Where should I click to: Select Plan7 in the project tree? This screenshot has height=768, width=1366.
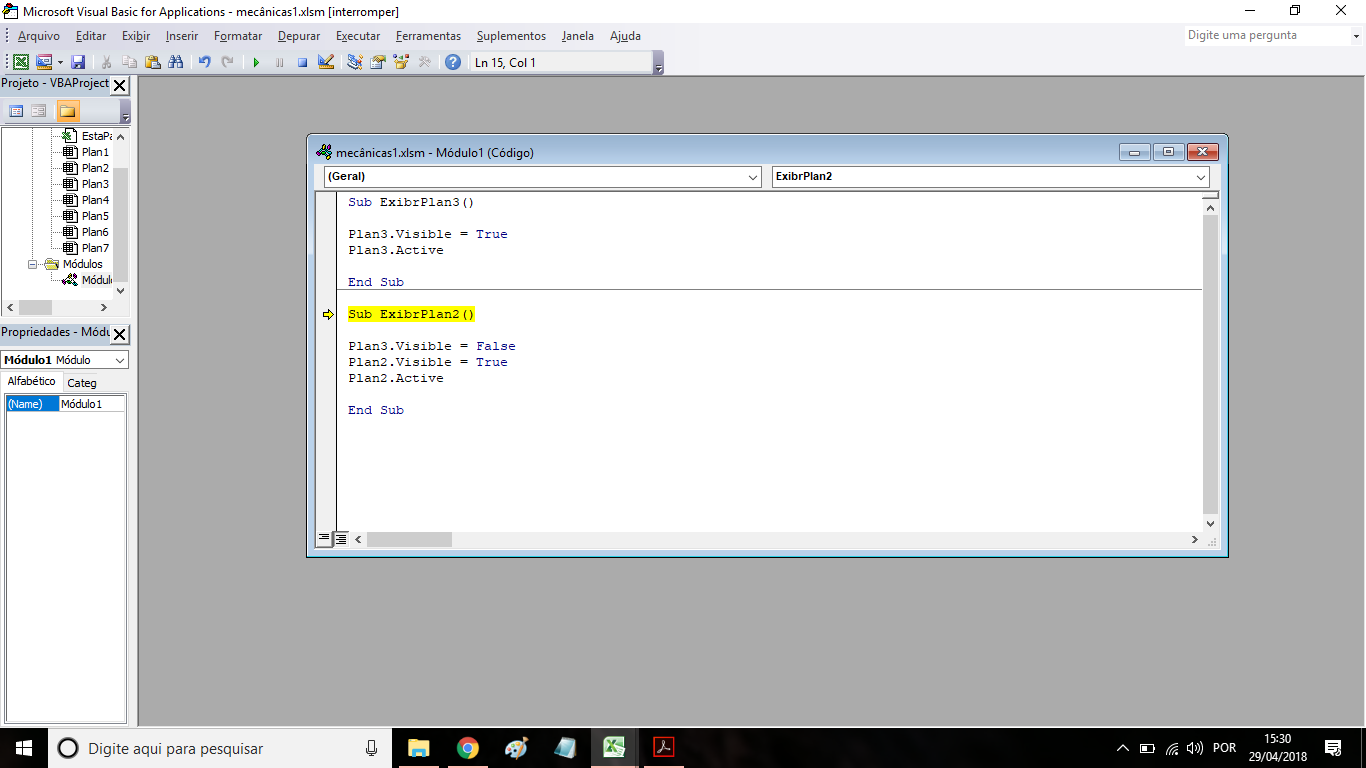point(95,248)
